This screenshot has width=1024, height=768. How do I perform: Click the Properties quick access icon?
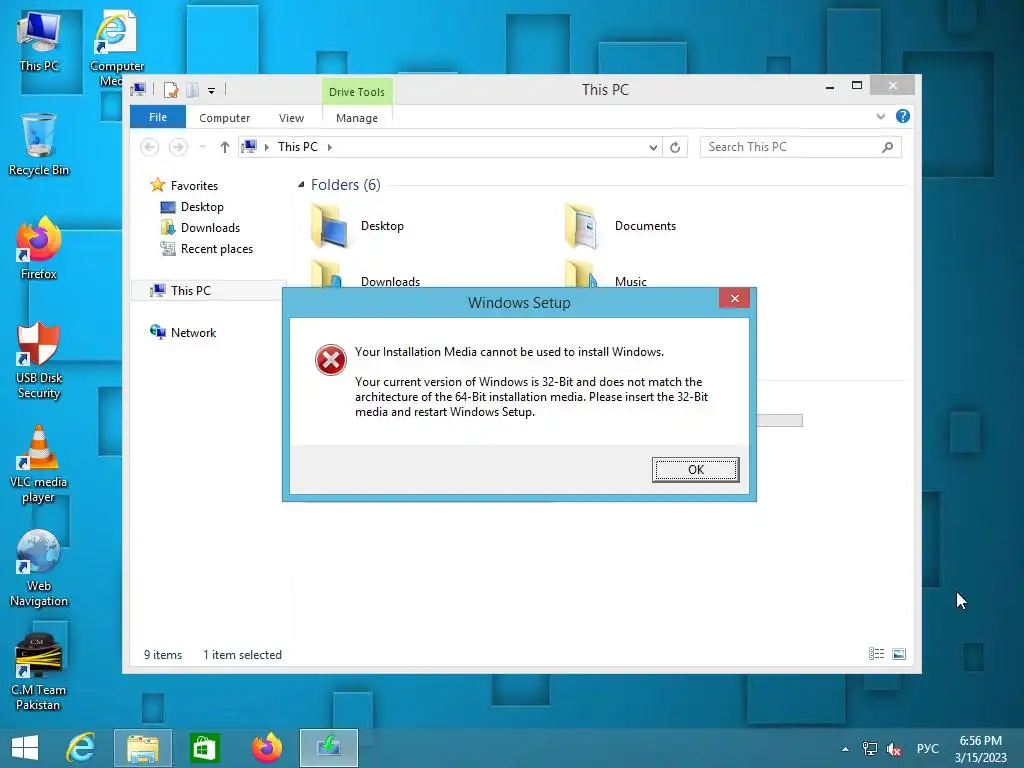pyautogui.click(x=171, y=90)
